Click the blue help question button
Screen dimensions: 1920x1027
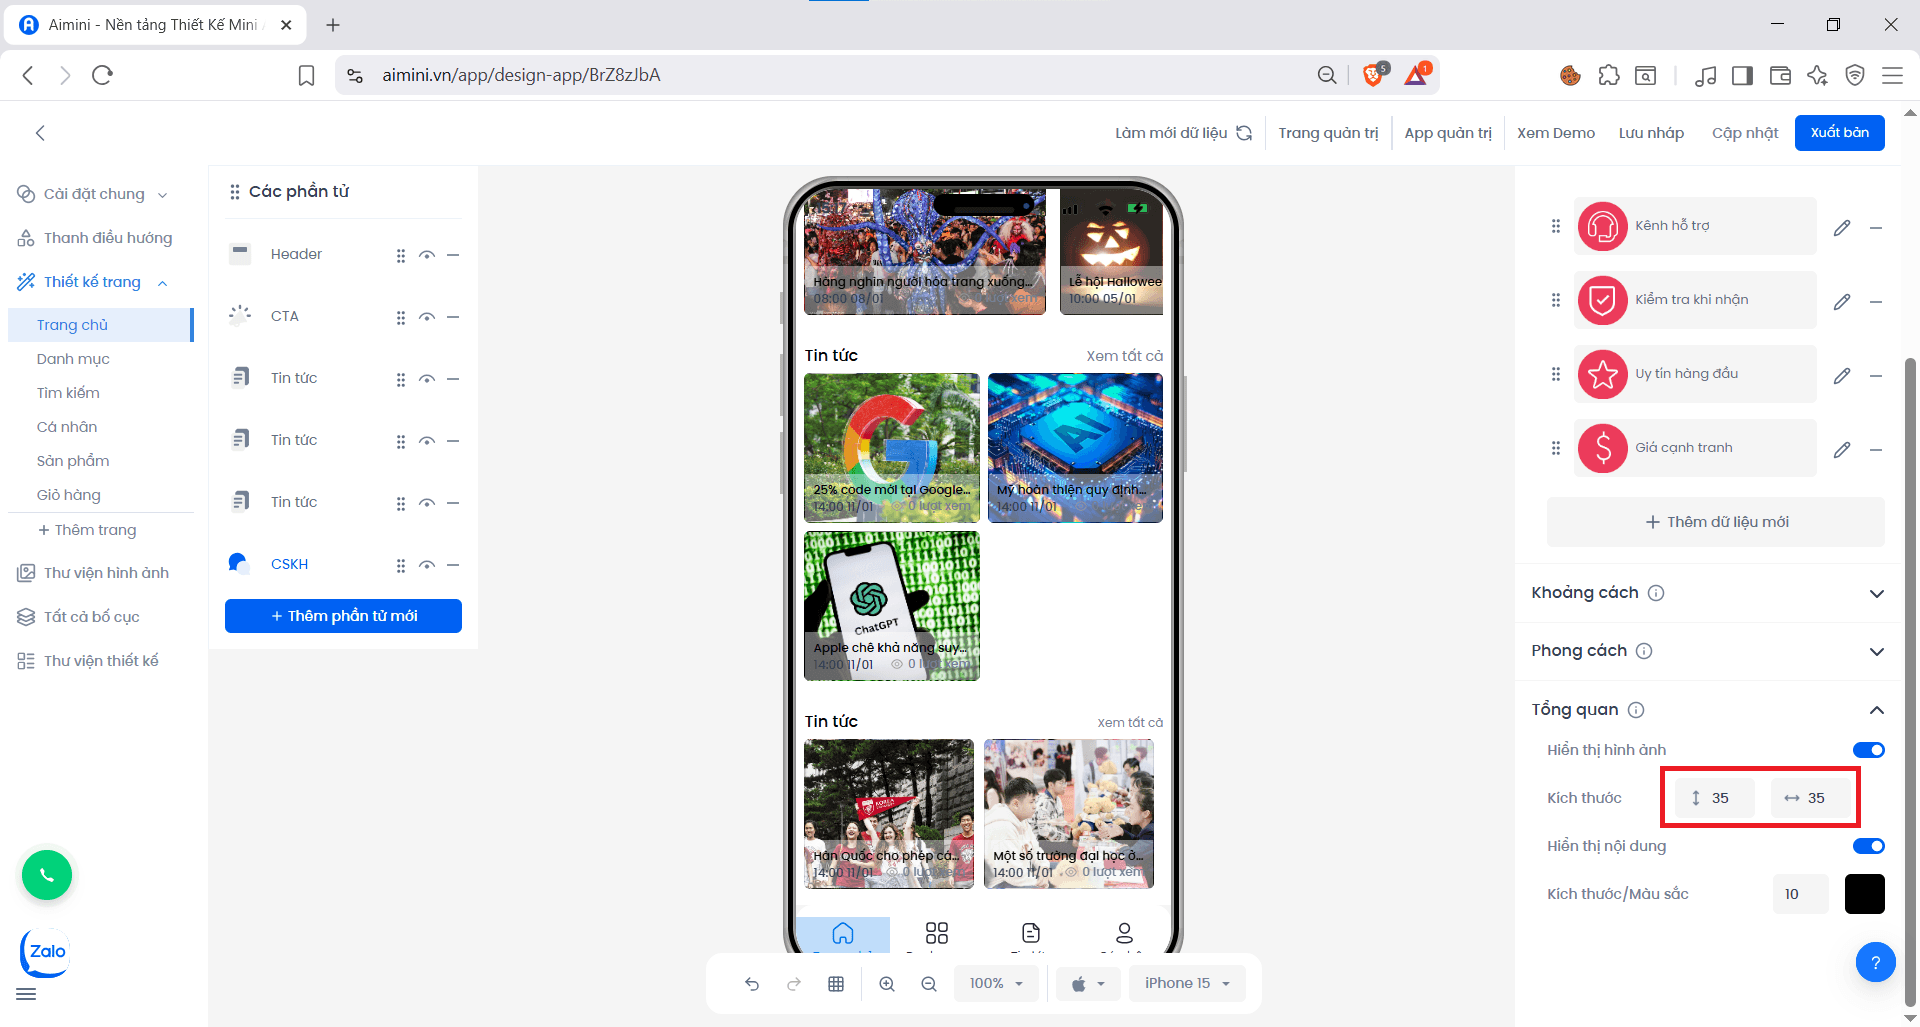1875,963
